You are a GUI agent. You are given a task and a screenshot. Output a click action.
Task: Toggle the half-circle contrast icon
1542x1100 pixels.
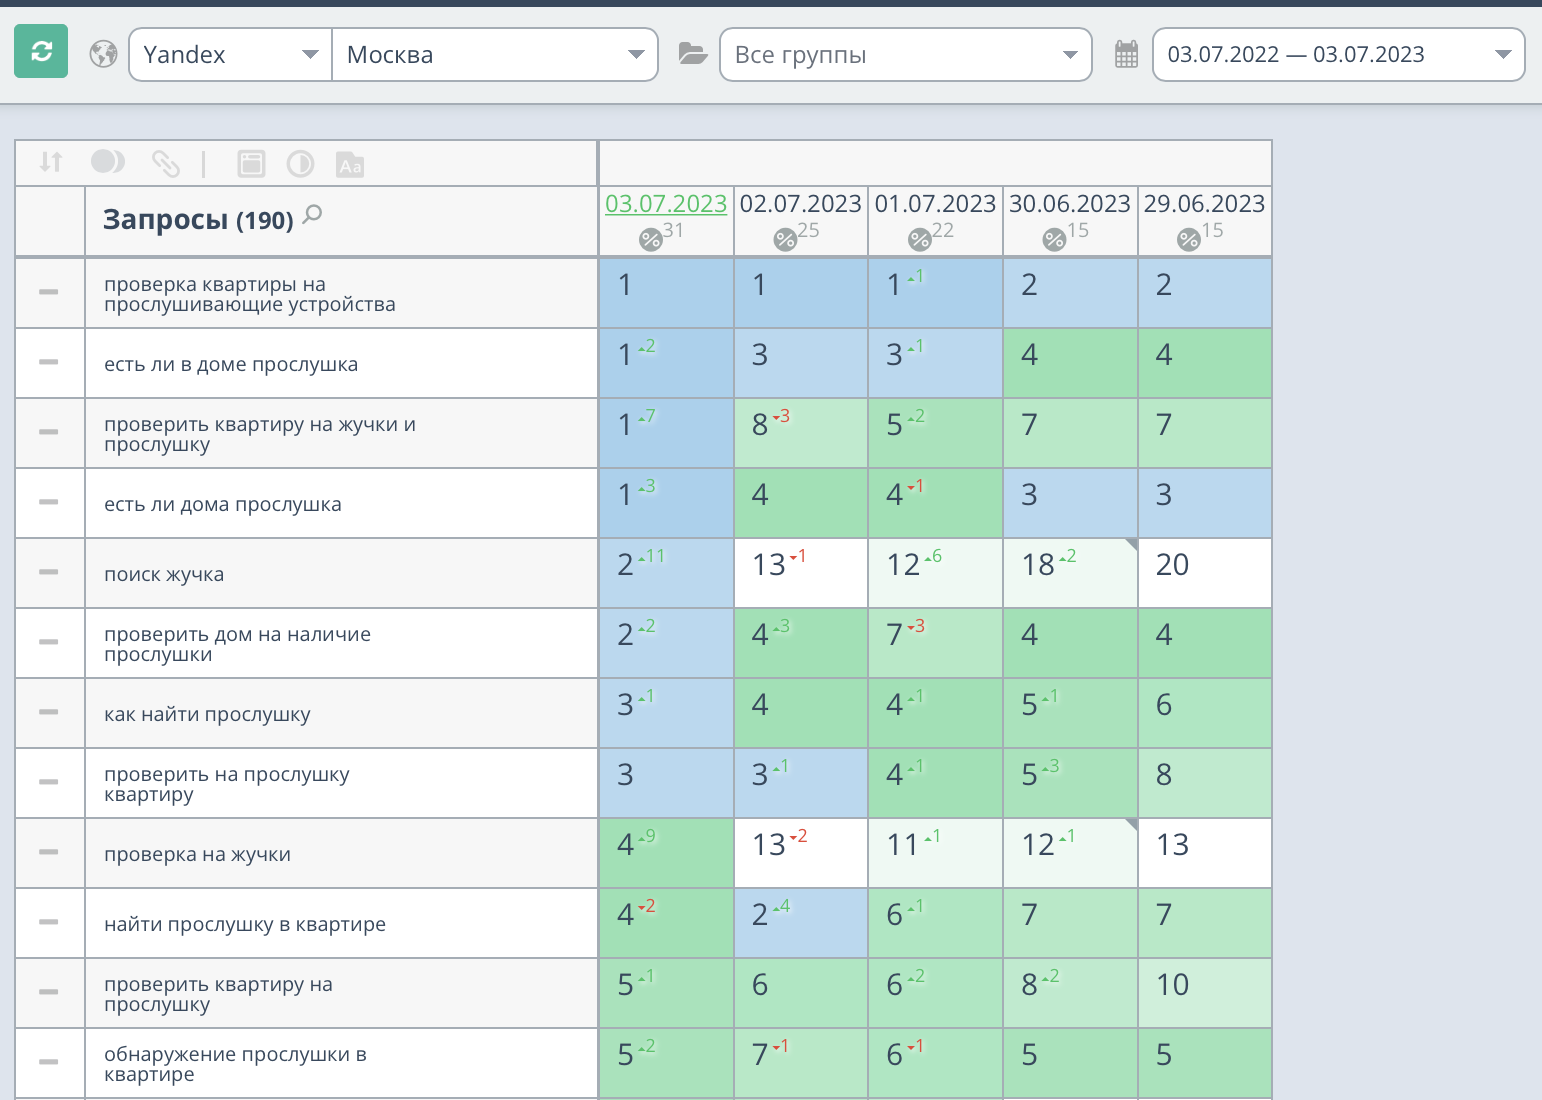pyautogui.click(x=300, y=164)
